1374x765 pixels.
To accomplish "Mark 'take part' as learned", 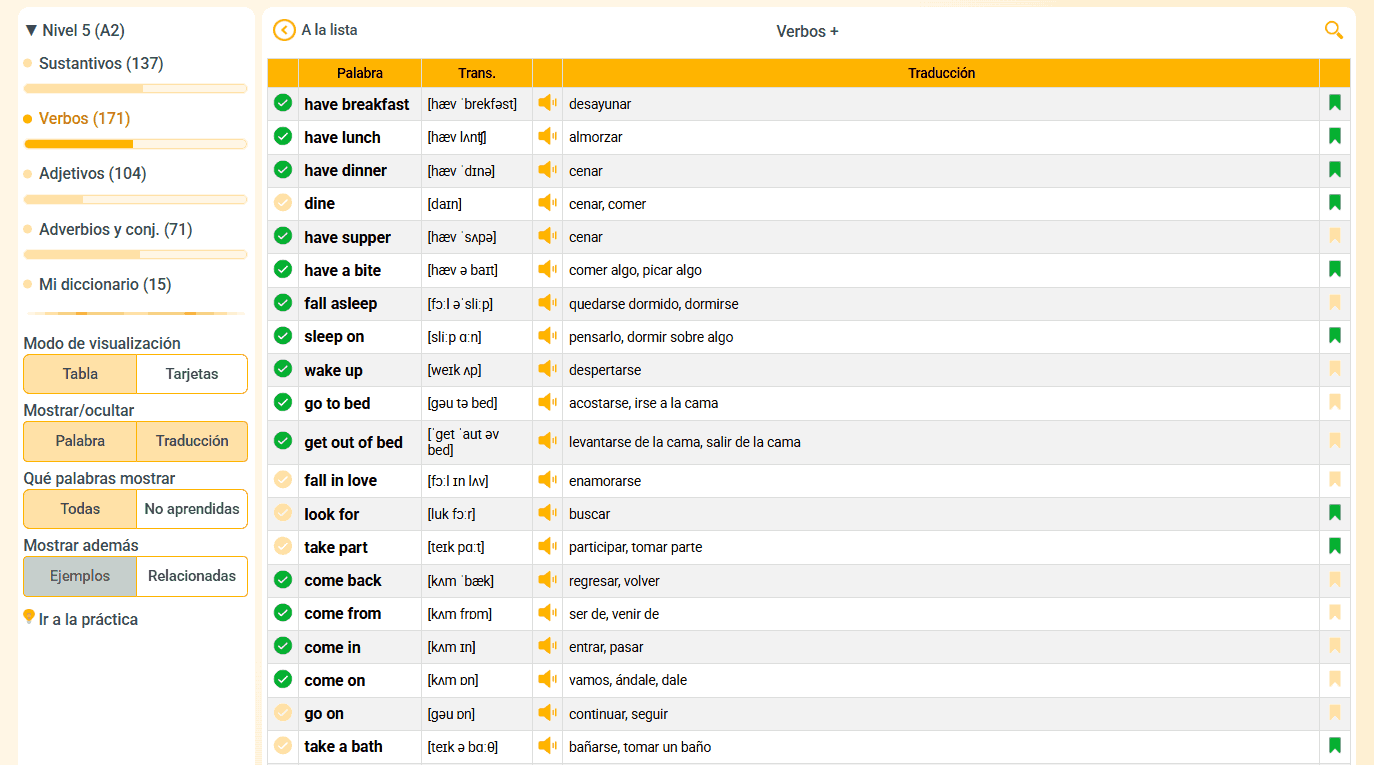I will coord(283,546).
